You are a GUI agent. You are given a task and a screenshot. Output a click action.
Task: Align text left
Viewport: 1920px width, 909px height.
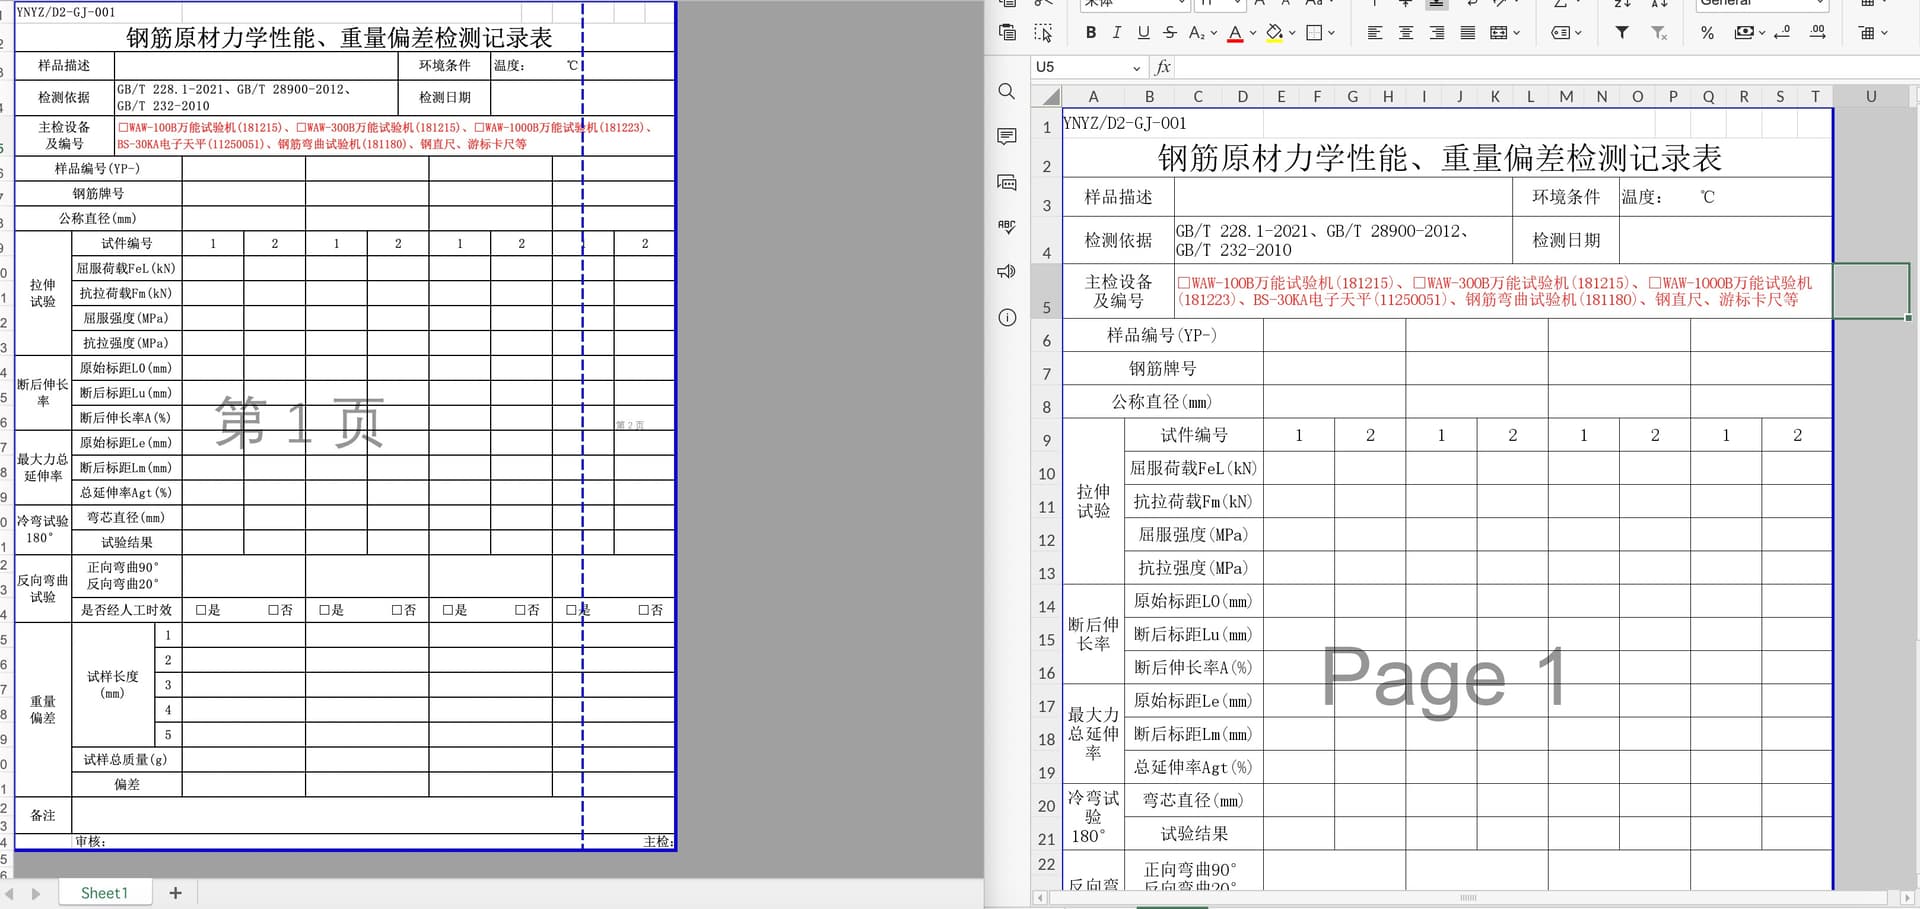pyautogui.click(x=1375, y=33)
